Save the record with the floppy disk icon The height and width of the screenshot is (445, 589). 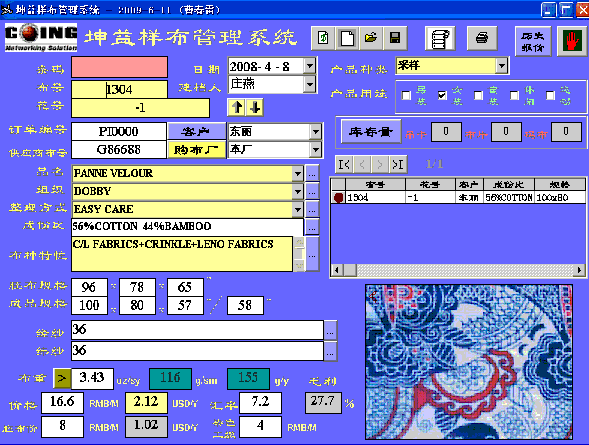pos(395,38)
